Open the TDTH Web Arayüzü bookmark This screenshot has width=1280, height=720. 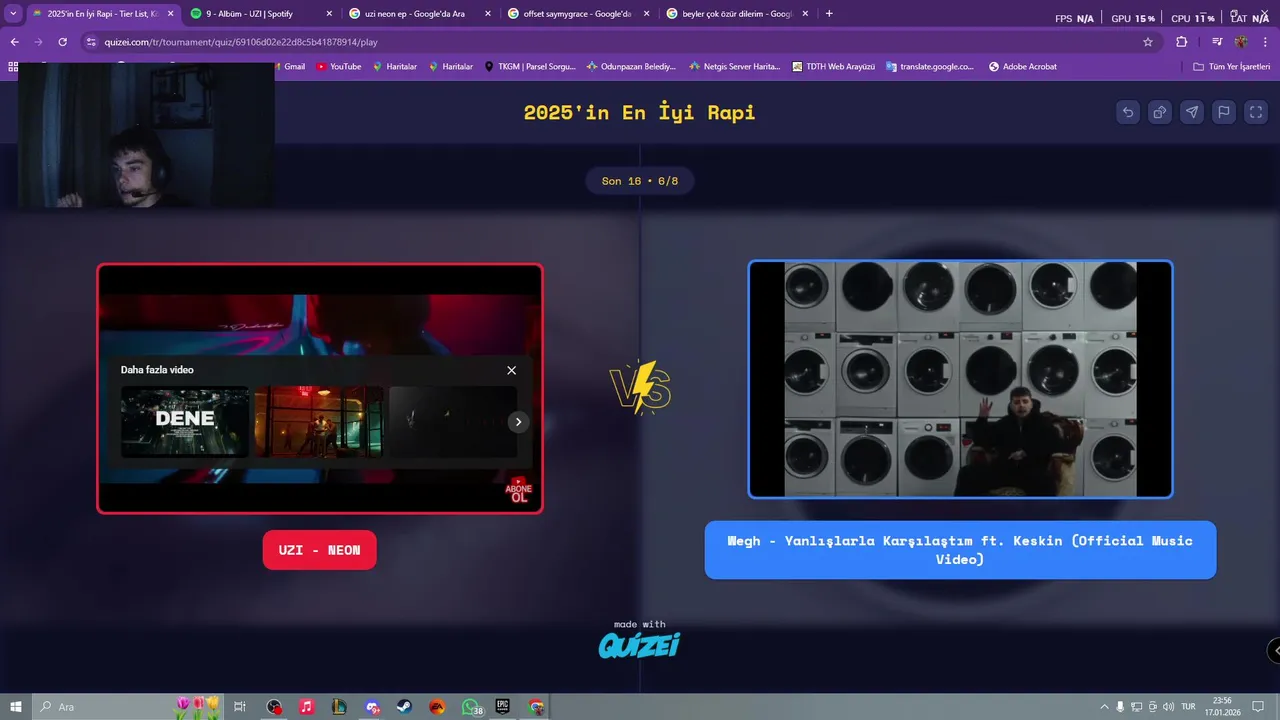(833, 67)
